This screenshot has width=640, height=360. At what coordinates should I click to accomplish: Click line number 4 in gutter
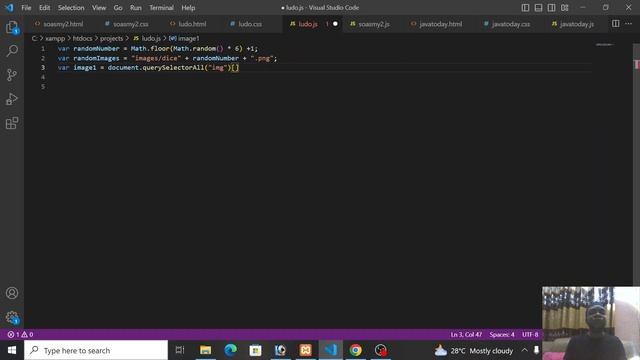(43, 77)
